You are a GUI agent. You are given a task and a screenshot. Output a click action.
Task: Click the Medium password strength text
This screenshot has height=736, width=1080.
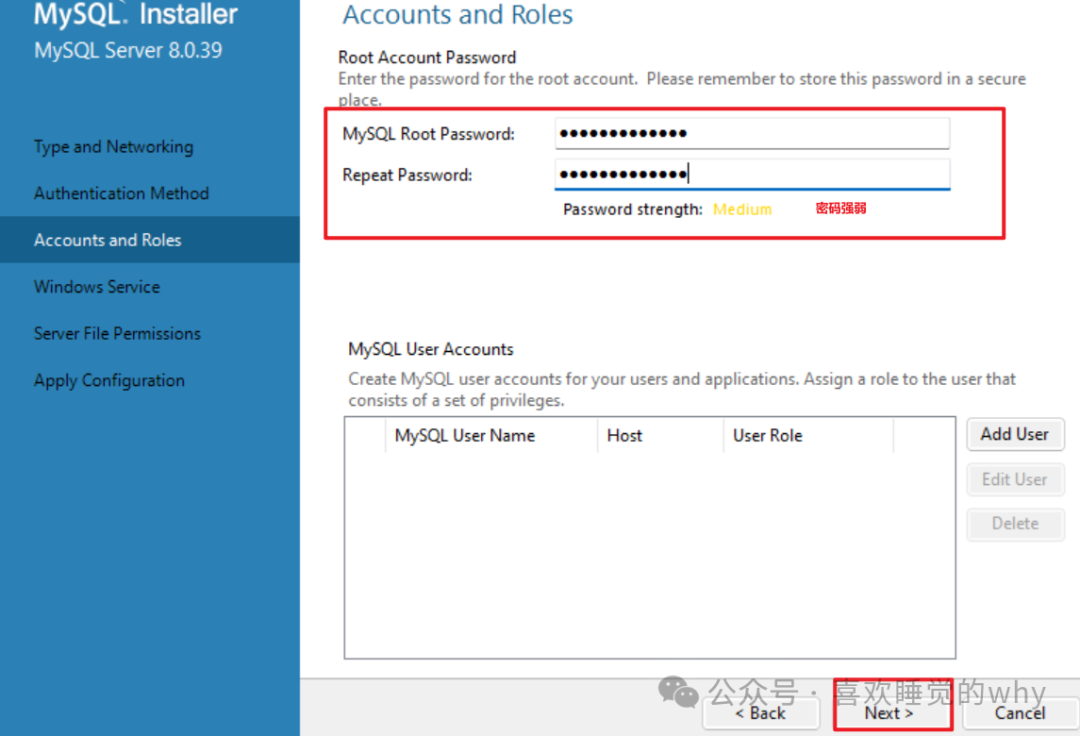click(742, 209)
